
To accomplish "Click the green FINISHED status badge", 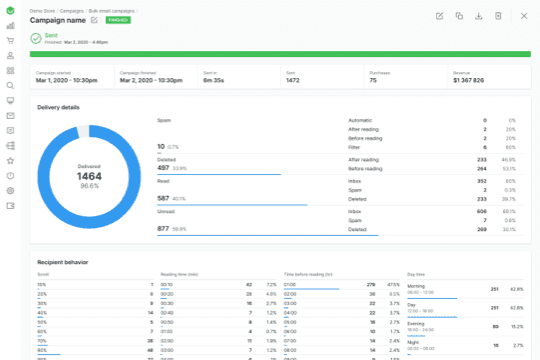I will (x=118, y=20).
